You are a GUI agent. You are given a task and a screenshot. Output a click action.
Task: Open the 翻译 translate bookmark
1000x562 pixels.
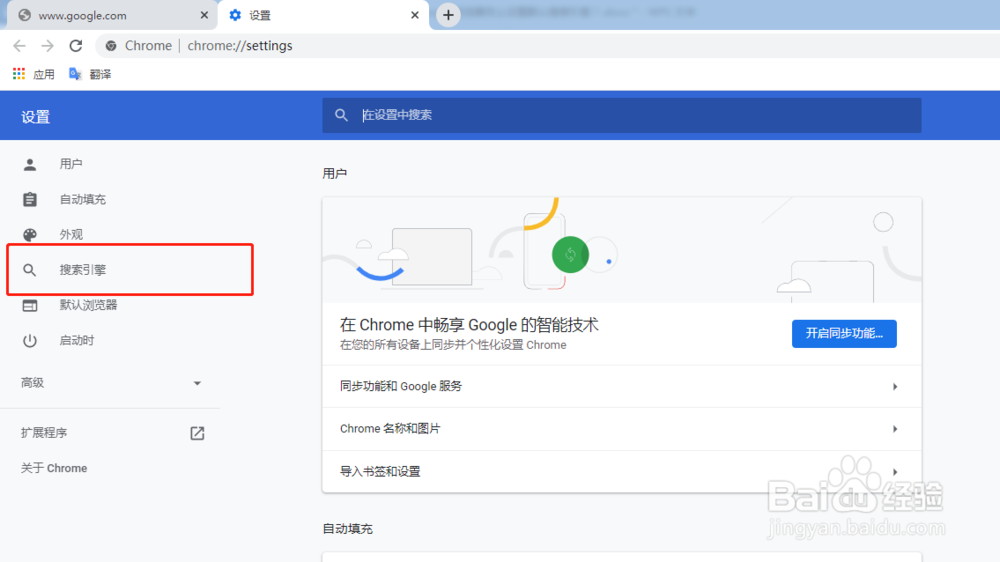(x=90, y=75)
